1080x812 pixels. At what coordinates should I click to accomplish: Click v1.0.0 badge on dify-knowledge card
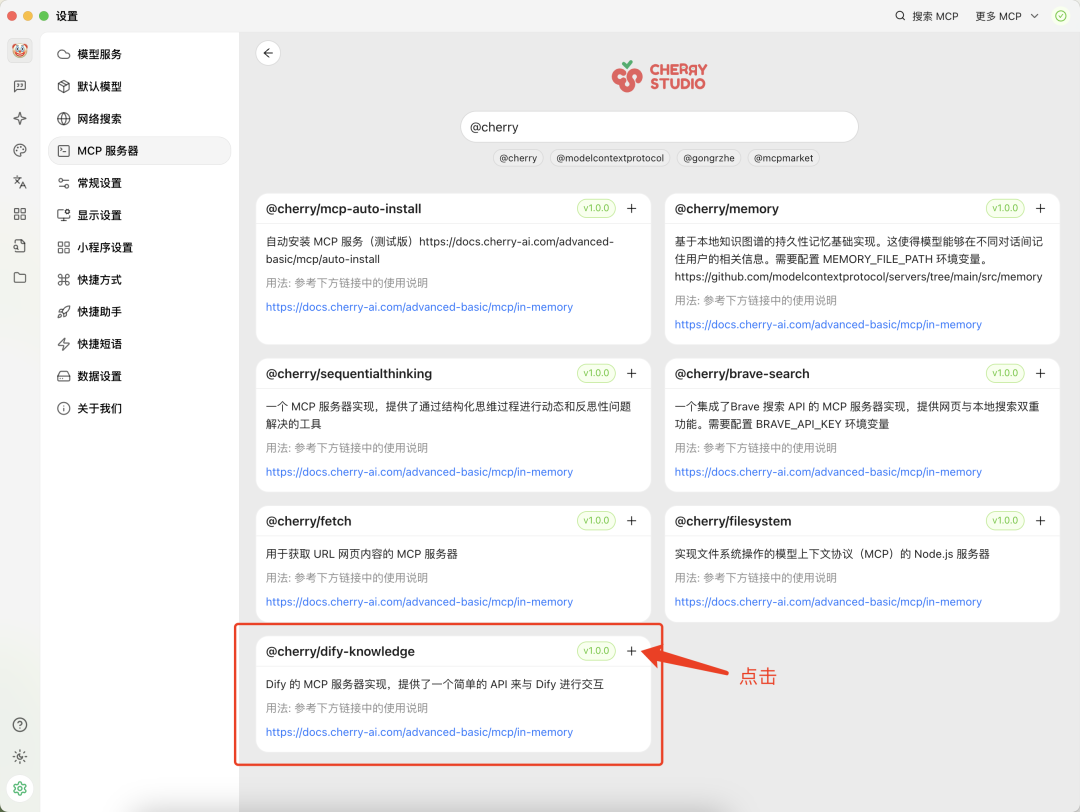coord(596,651)
